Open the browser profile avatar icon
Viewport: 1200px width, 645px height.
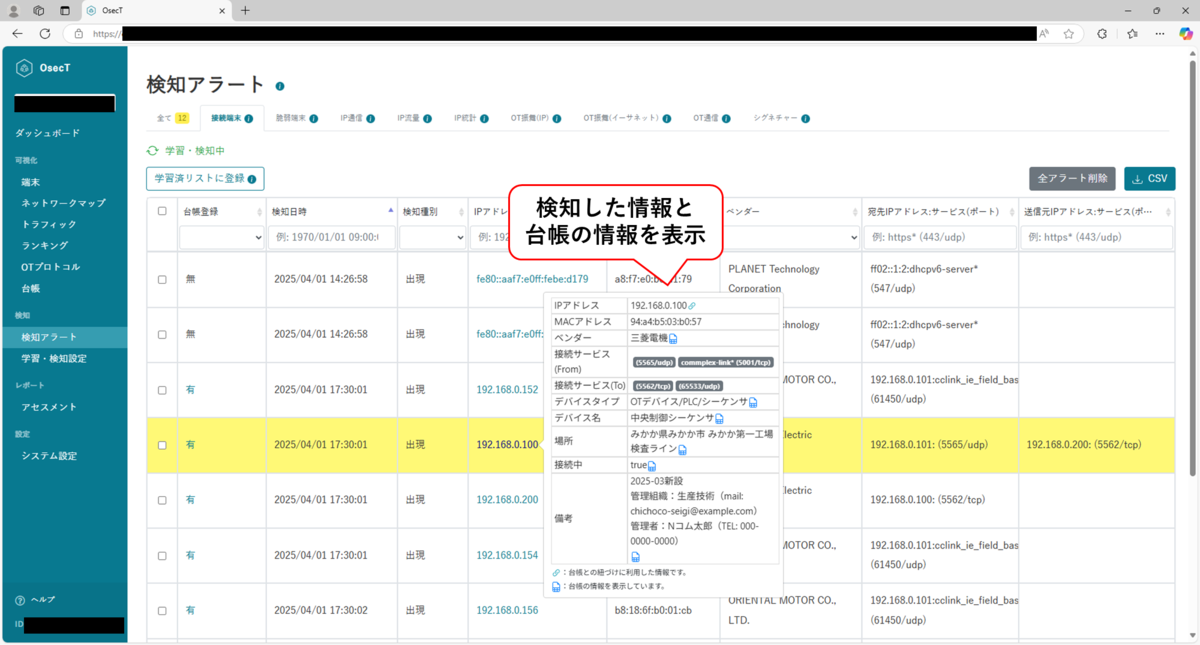pyautogui.click(x=14, y=10)
